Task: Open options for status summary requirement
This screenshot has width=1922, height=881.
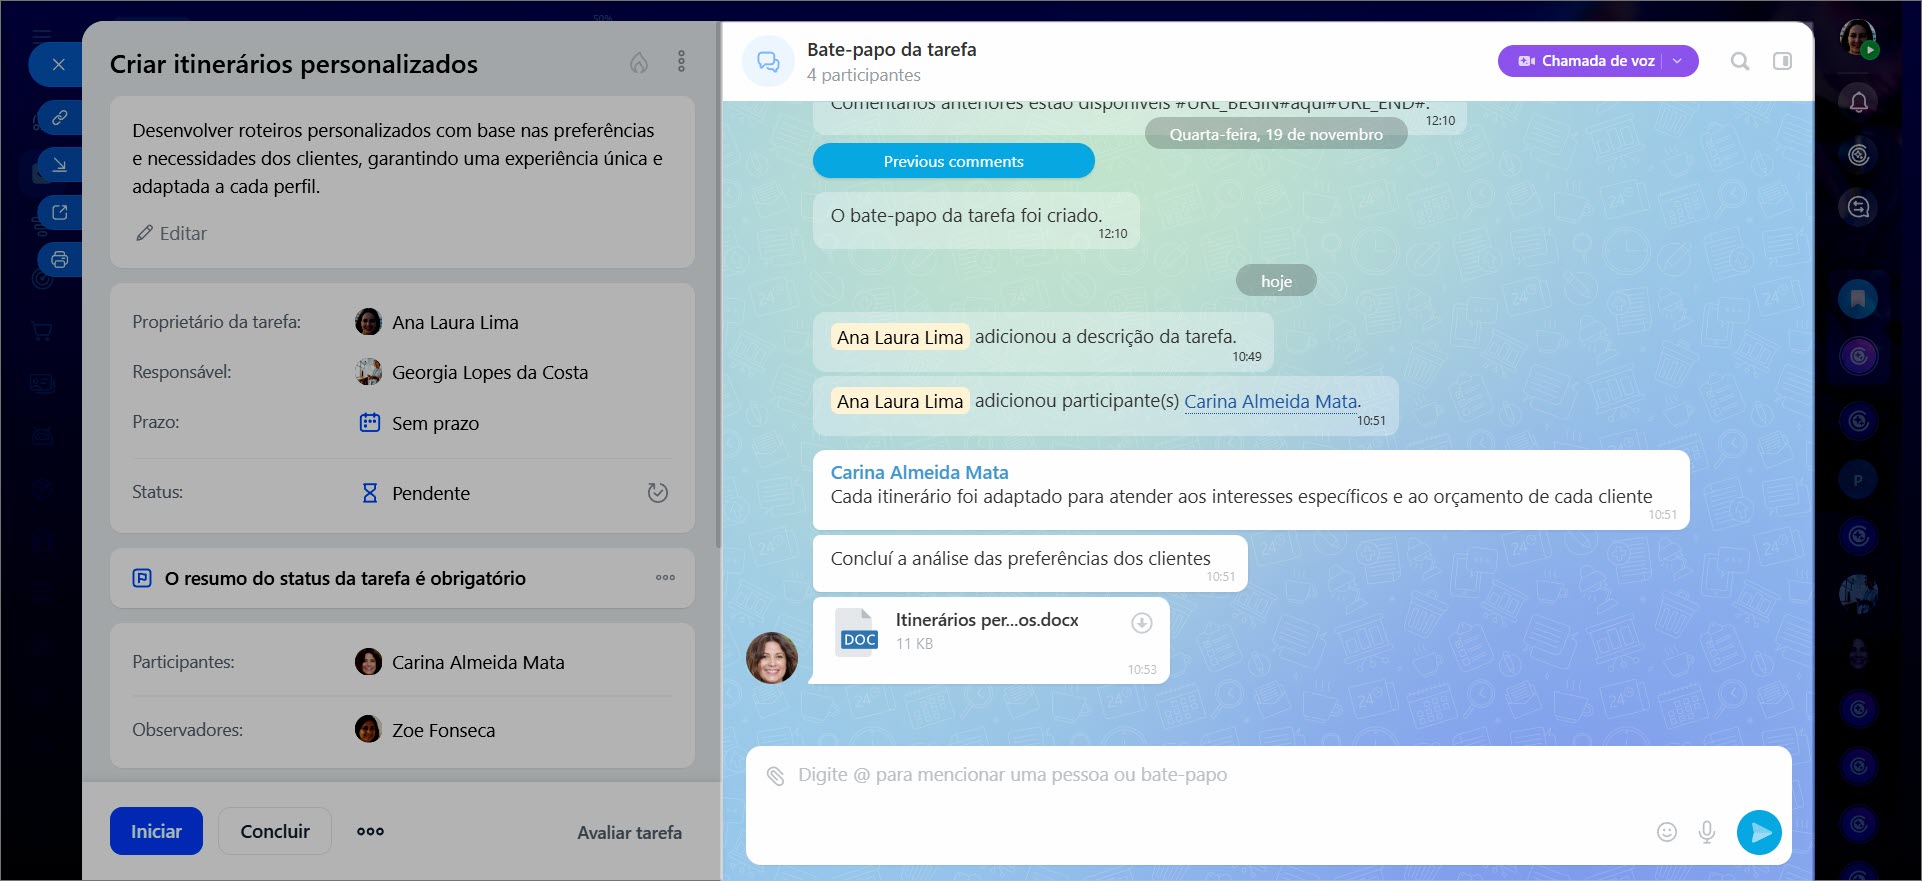Action: pos(665,578)
